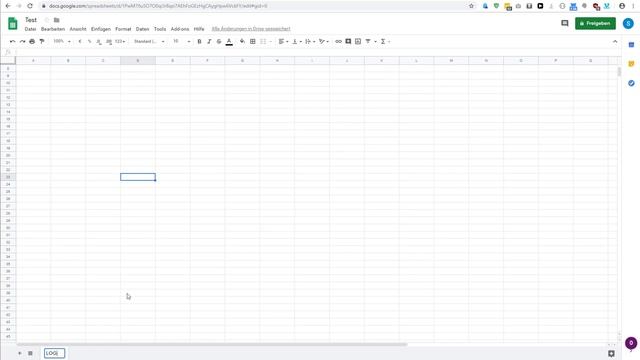
Task: Open the vertical align dropdown
Action: coord(297,41)
